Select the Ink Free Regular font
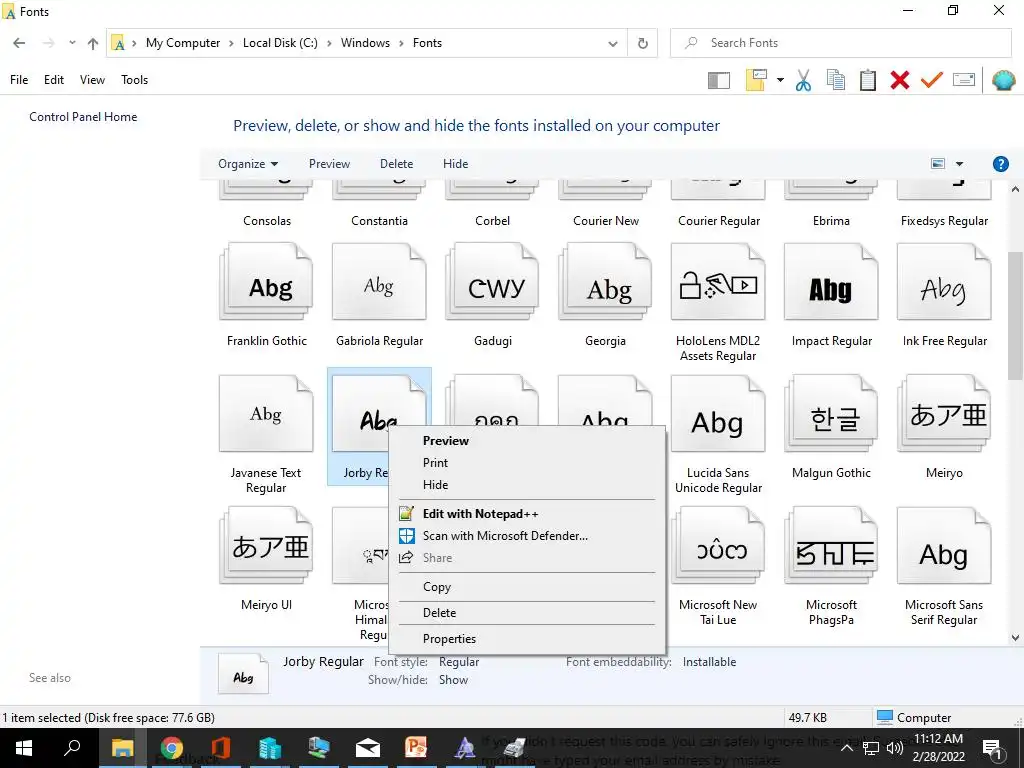1024x768 pixels. (x=944, y=296)
